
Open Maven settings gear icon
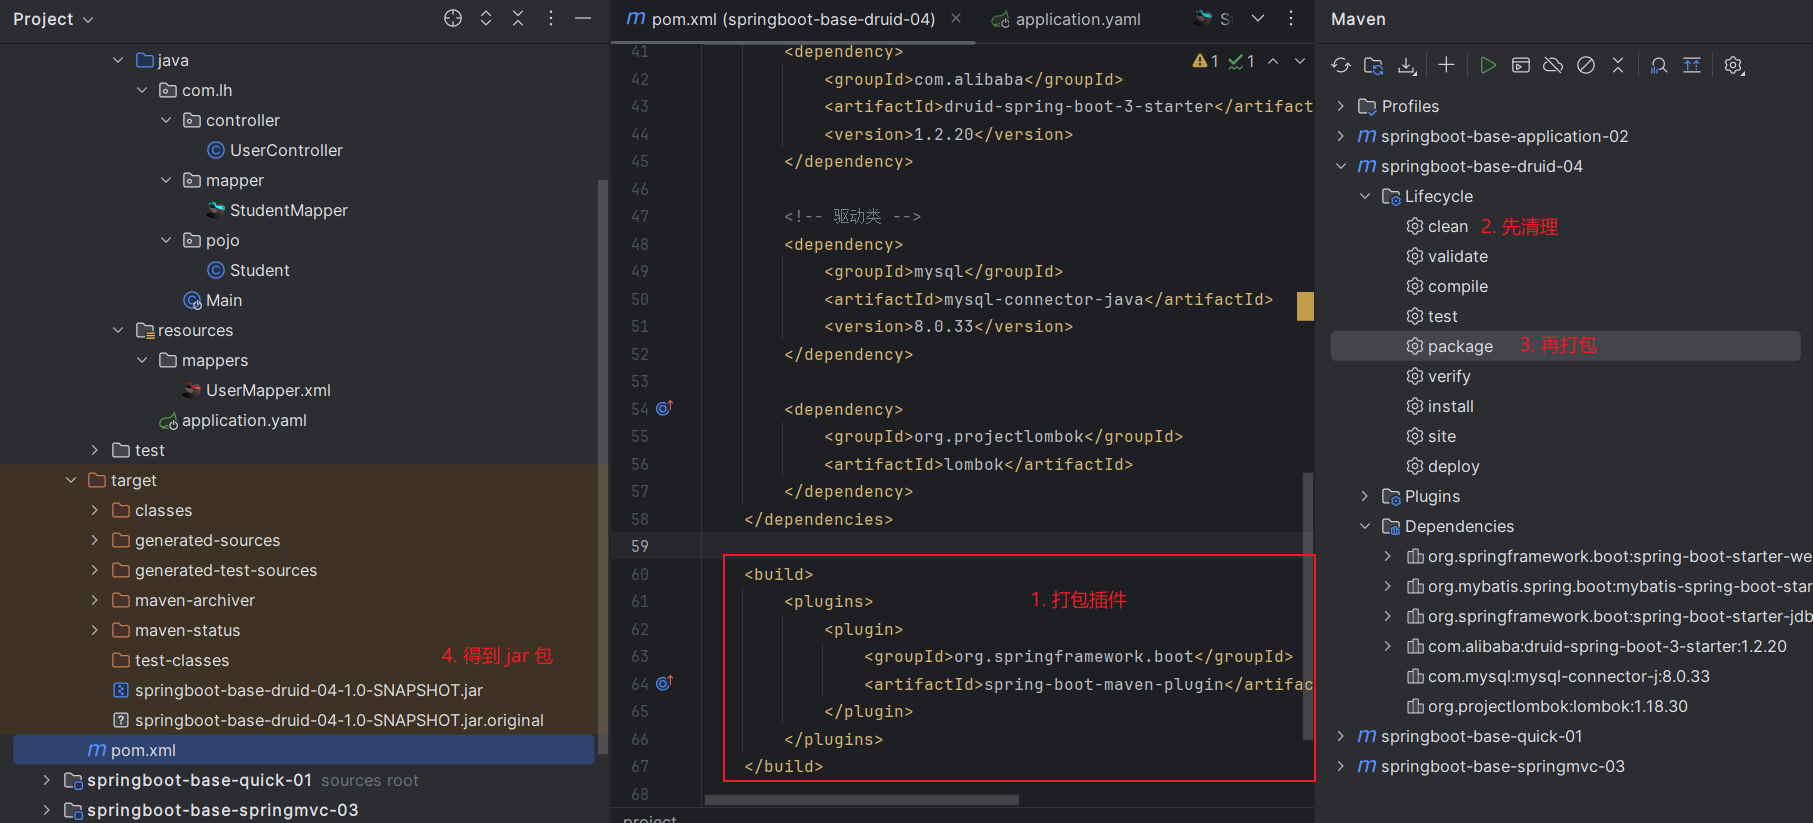[1734, 65]
